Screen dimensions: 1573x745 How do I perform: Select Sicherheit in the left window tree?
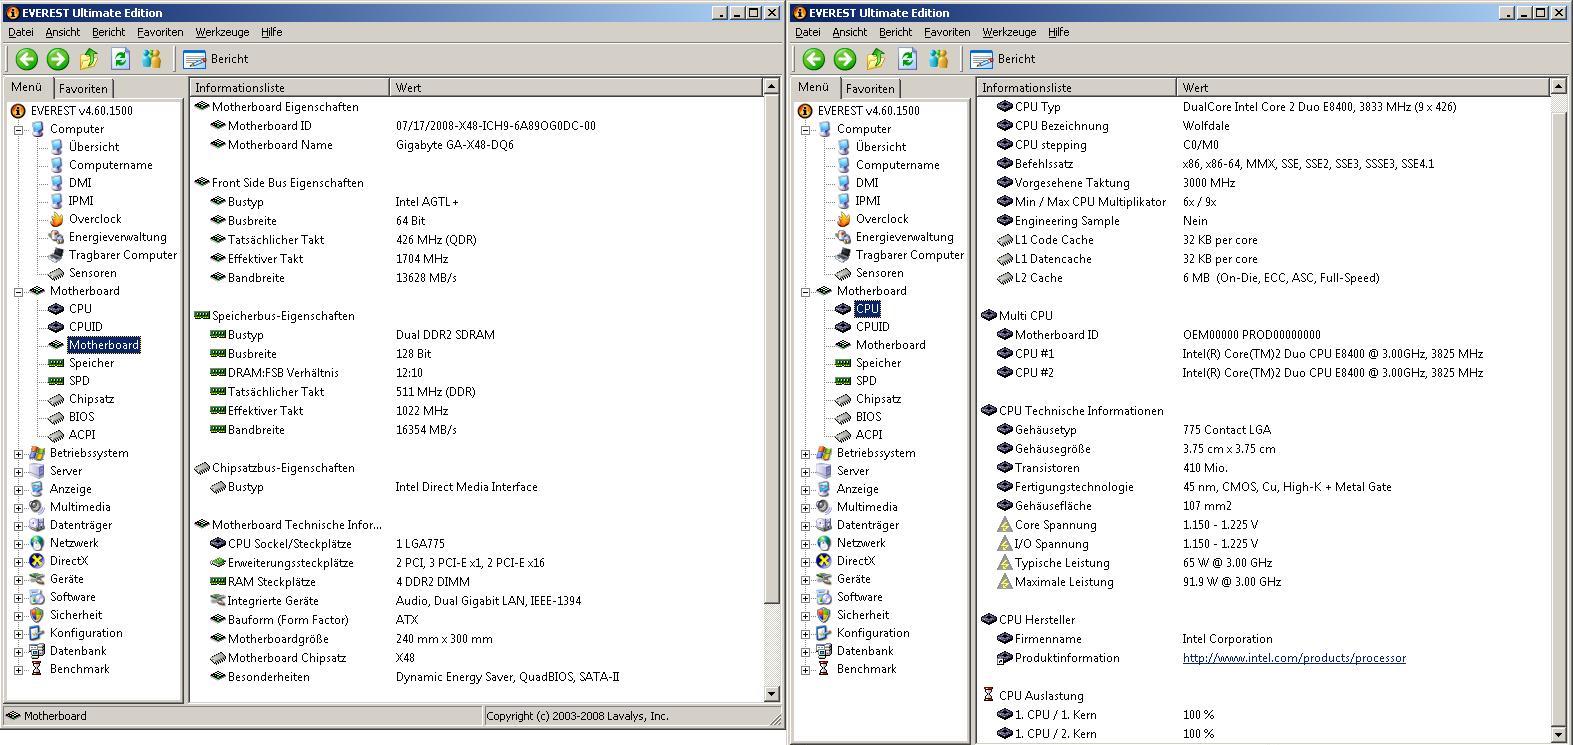coord(76,615)
